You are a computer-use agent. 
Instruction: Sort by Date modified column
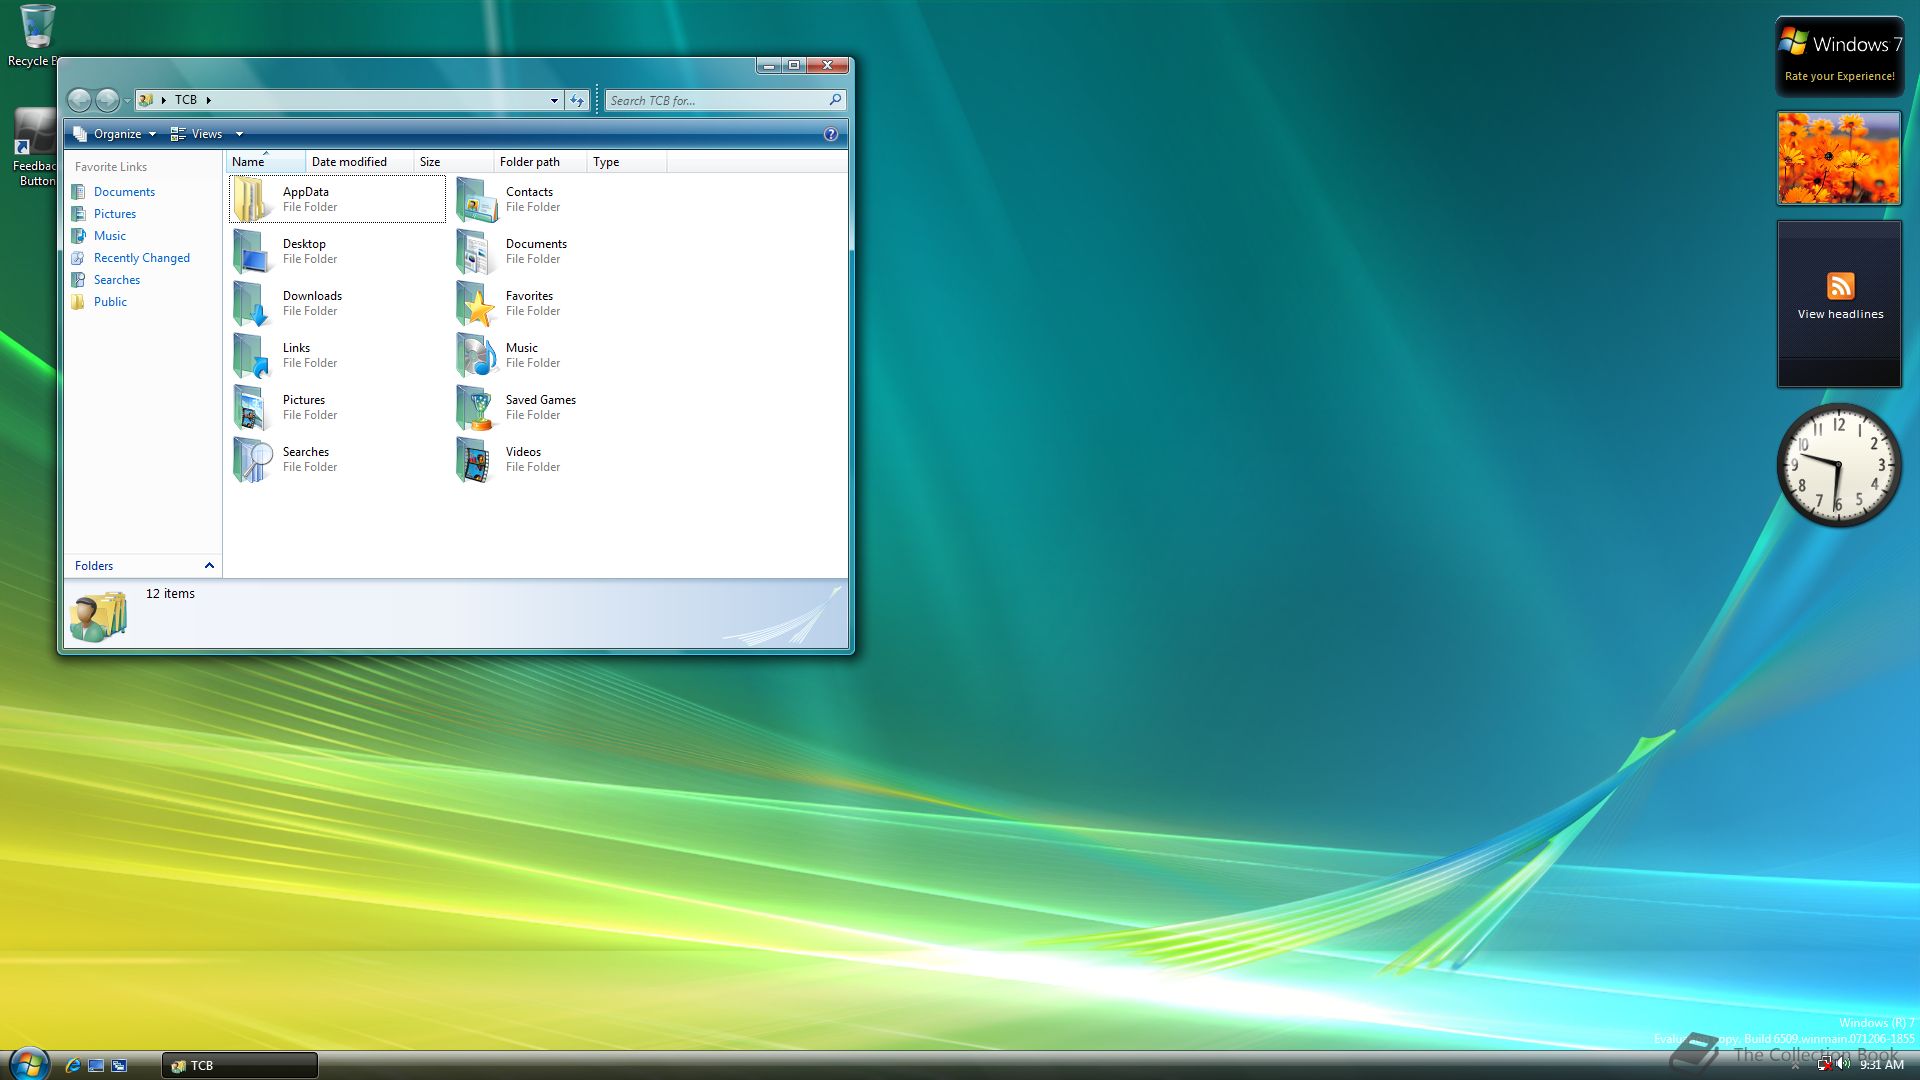click(349, 162)
